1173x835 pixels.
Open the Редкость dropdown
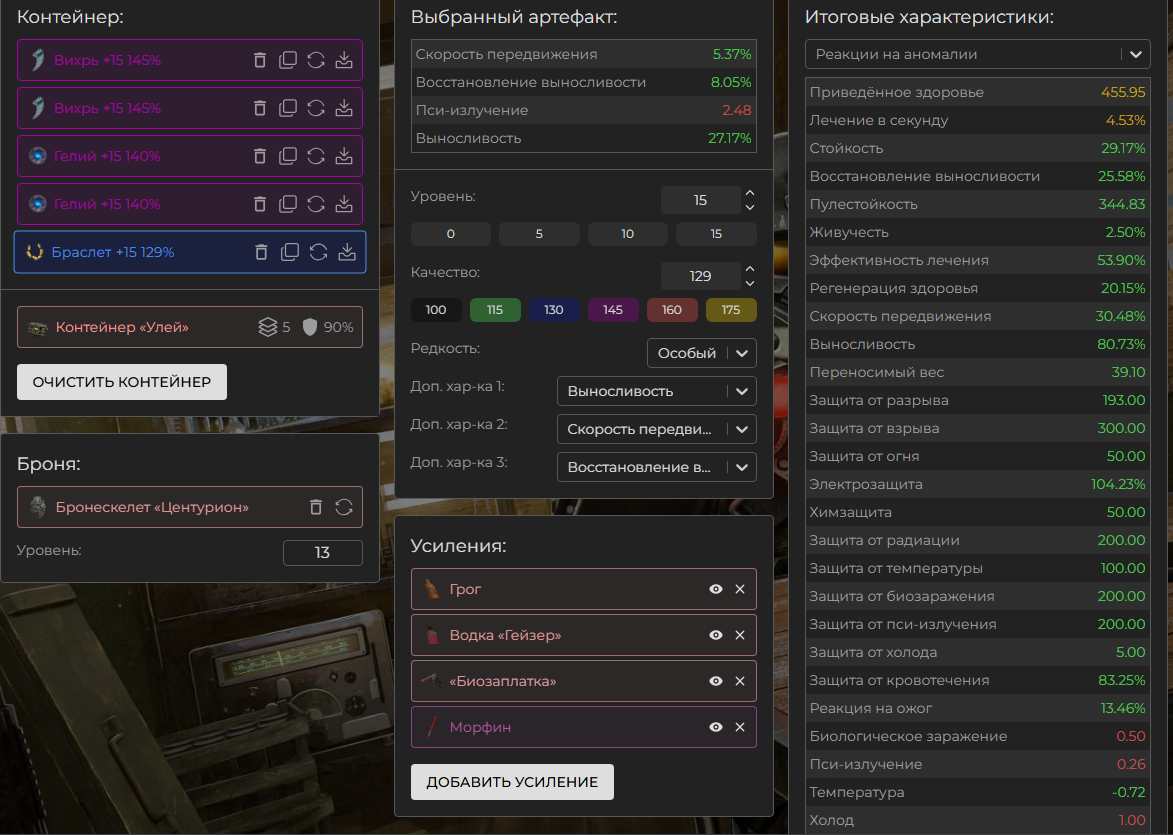tap(701, 353)
